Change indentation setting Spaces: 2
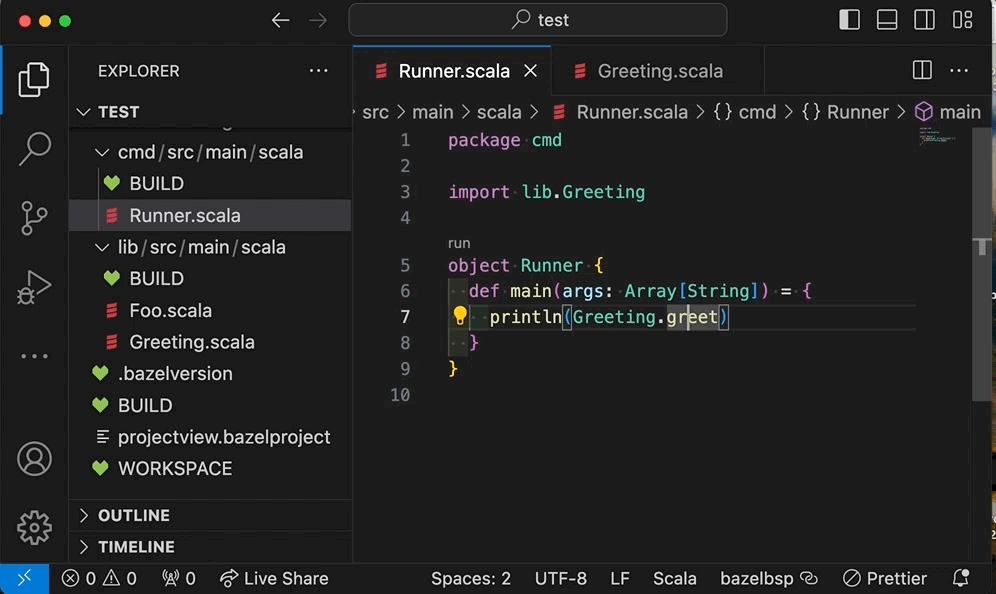The width and height of the screenshot is (996, 594). pos(471,578)
